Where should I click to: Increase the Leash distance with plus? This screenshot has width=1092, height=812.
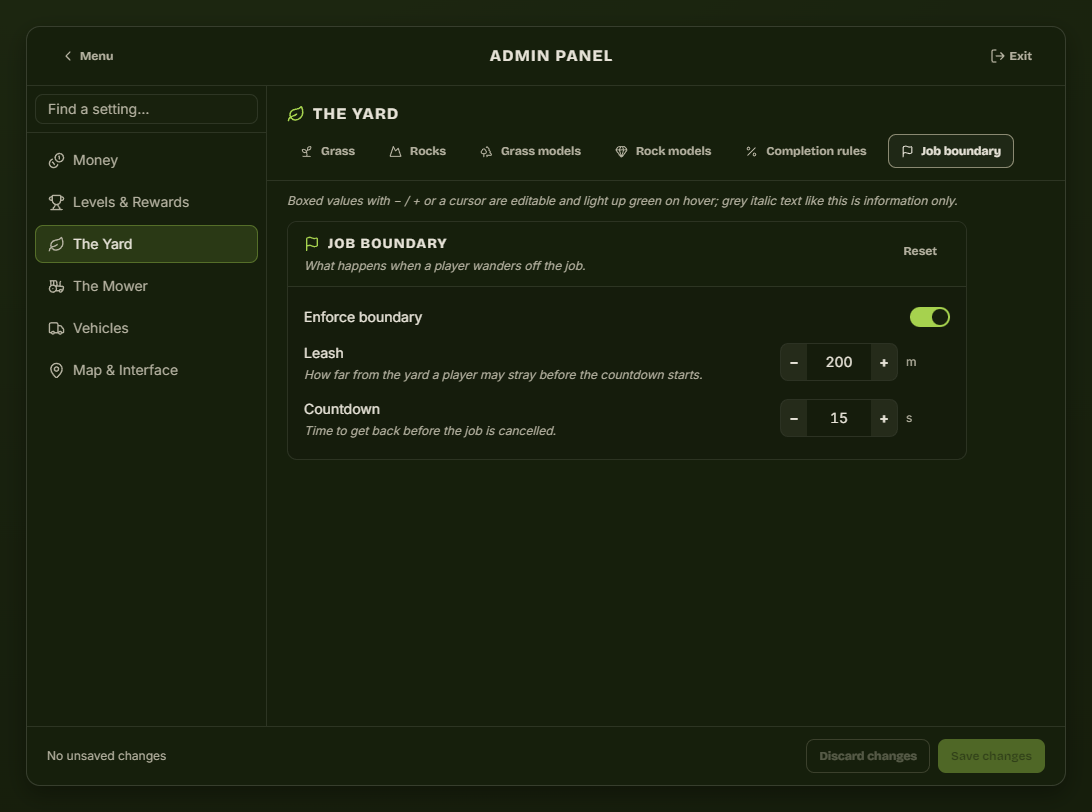tap(884, 362)
